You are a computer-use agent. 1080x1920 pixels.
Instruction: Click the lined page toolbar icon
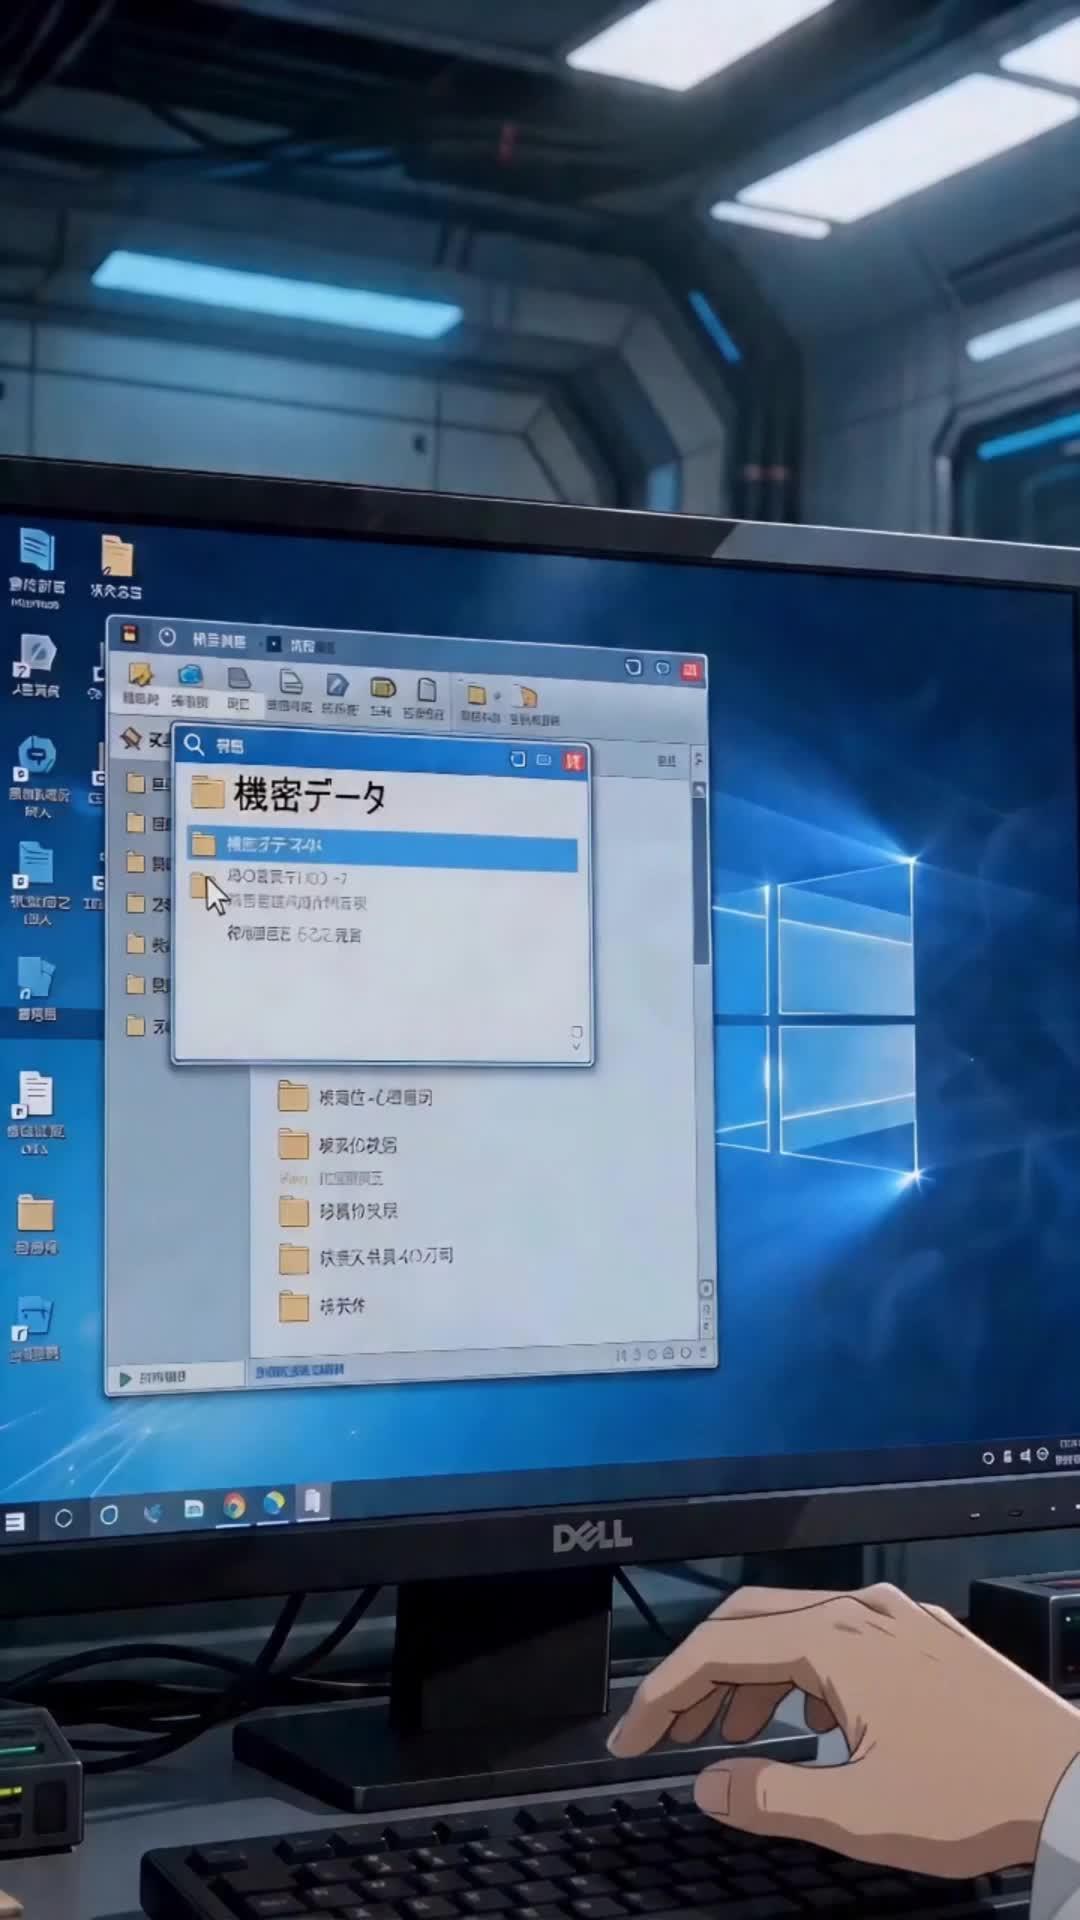(x=291, y=682)
